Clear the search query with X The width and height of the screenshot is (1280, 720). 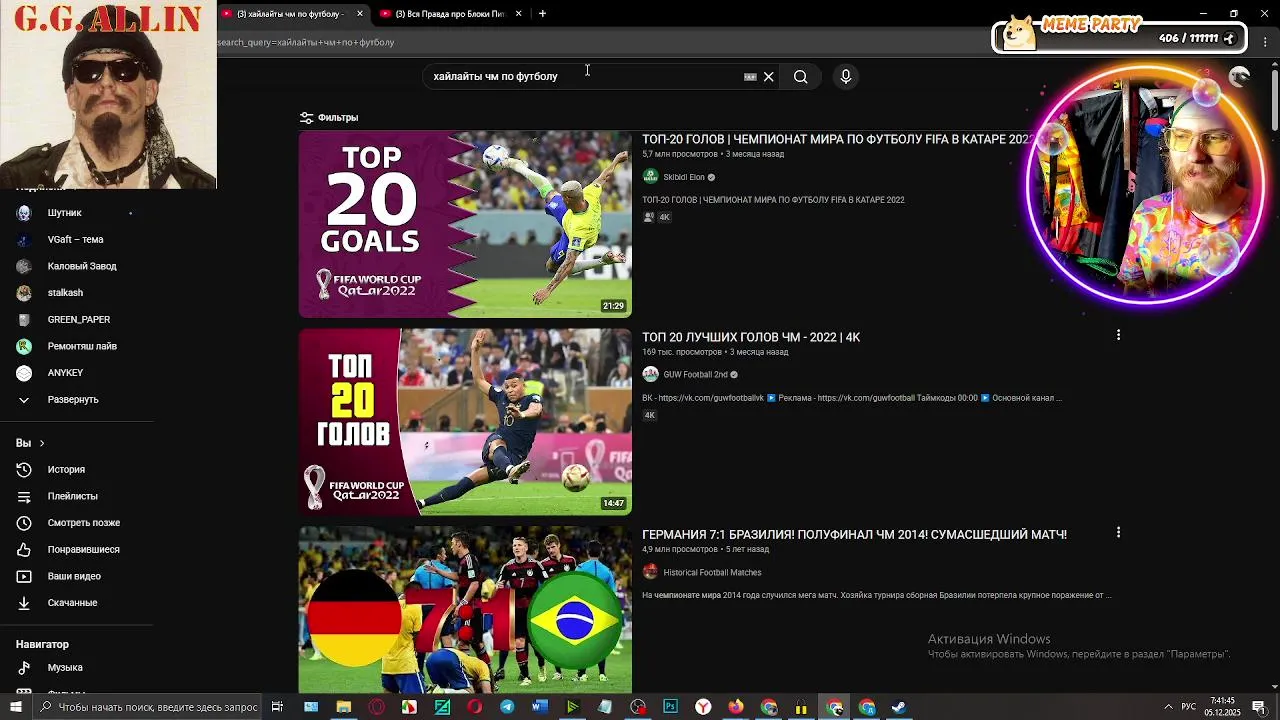pos(768,76)
